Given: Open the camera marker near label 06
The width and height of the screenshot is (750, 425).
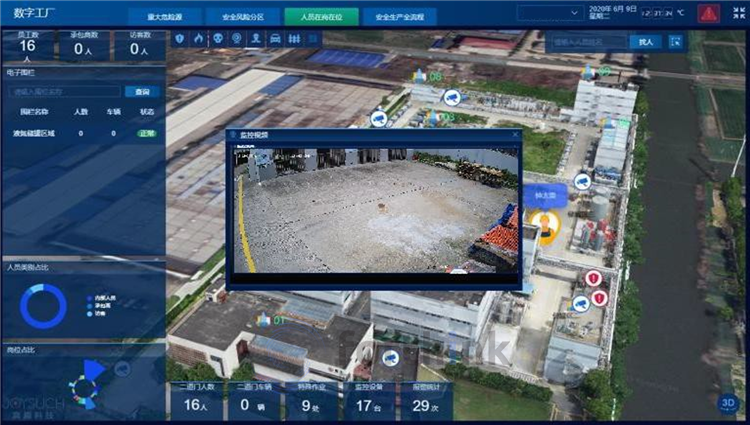Looking at the screenshot, I should pyautogui.click(x=451, y=97).
